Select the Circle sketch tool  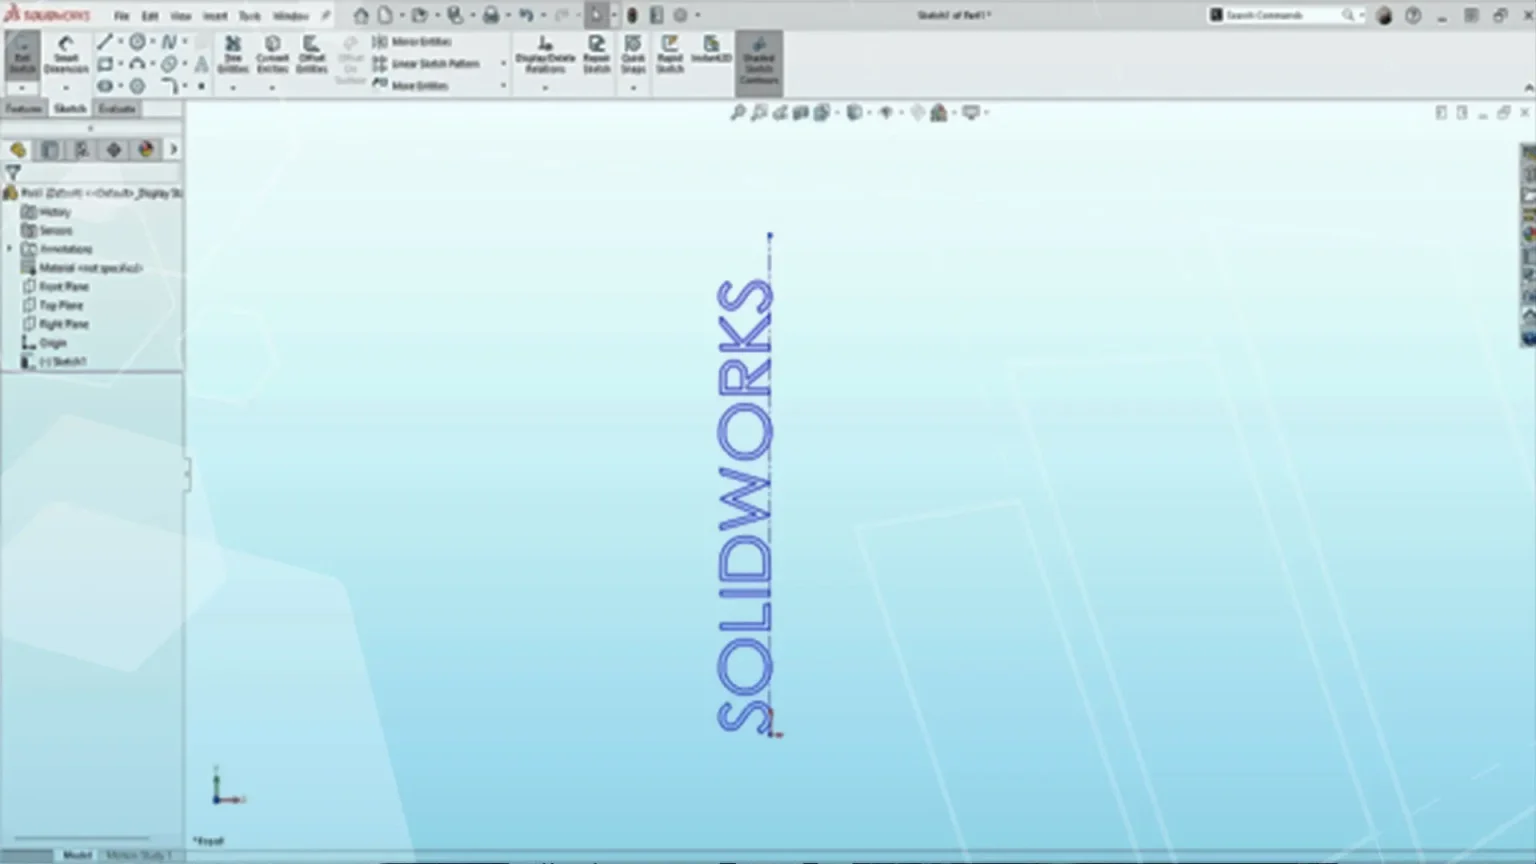tap(138, 42)
